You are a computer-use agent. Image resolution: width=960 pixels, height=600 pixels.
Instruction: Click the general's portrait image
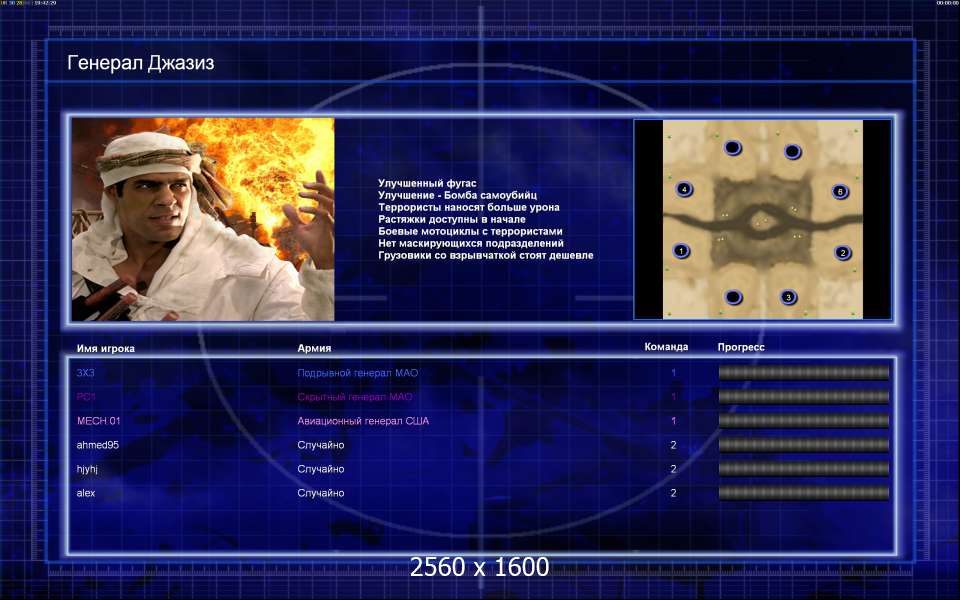(202, 219)
